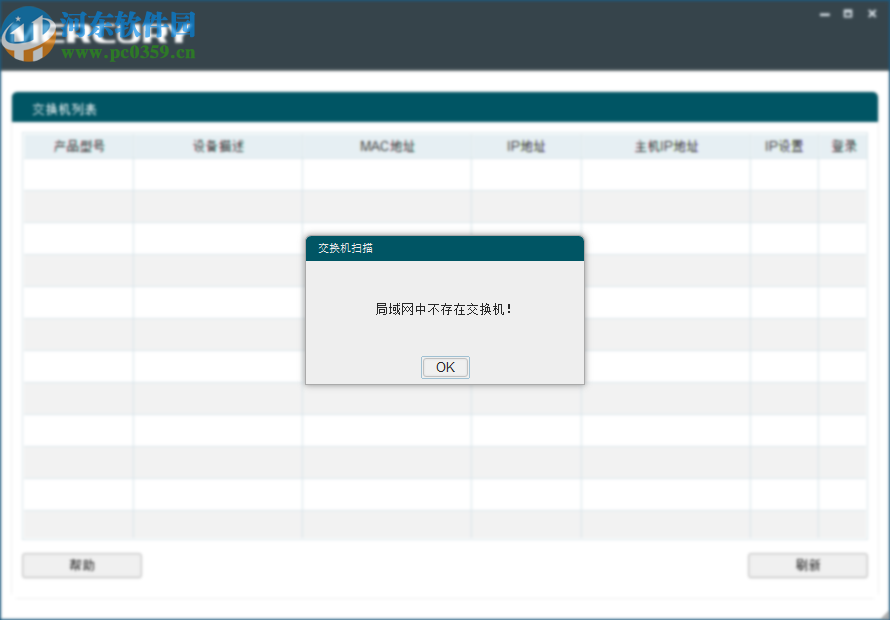The width and height of the screenshot is (890, 620).
Task: Confirm the dialog with the OK button
Action: tap(445, 367)
